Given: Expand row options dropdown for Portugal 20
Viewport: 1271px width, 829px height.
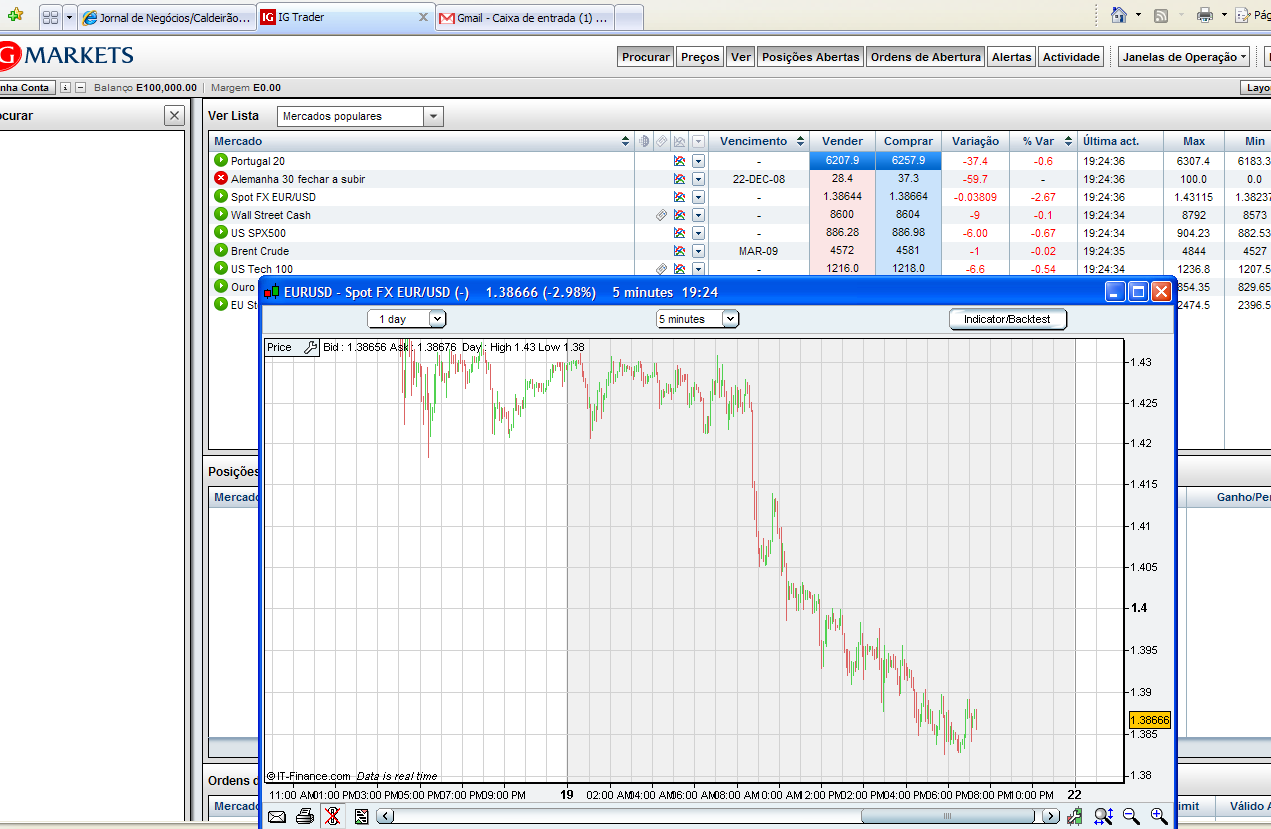Looking at the screenshot, I should tap(698, 161).
